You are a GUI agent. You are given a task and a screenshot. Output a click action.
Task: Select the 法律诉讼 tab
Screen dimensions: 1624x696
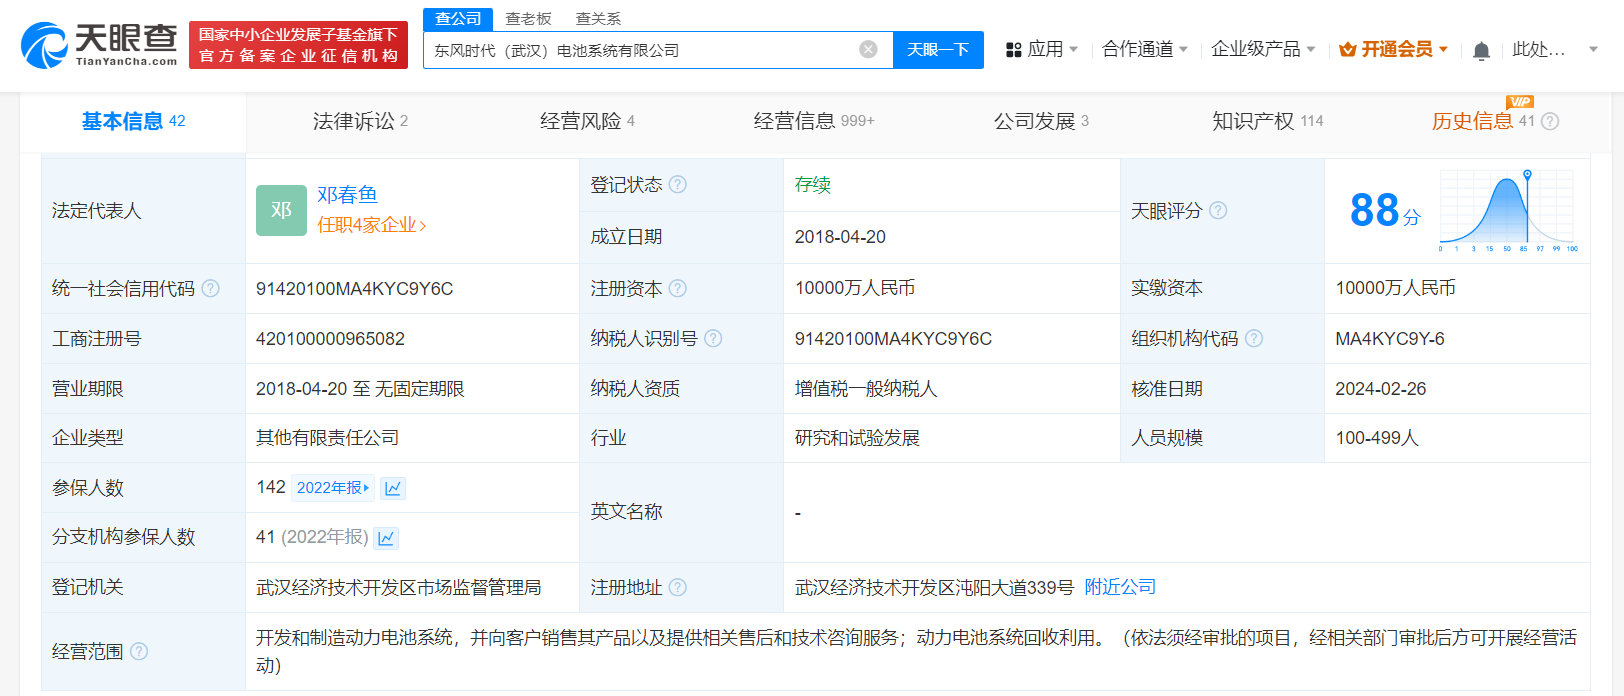click(x=360, y=122)
